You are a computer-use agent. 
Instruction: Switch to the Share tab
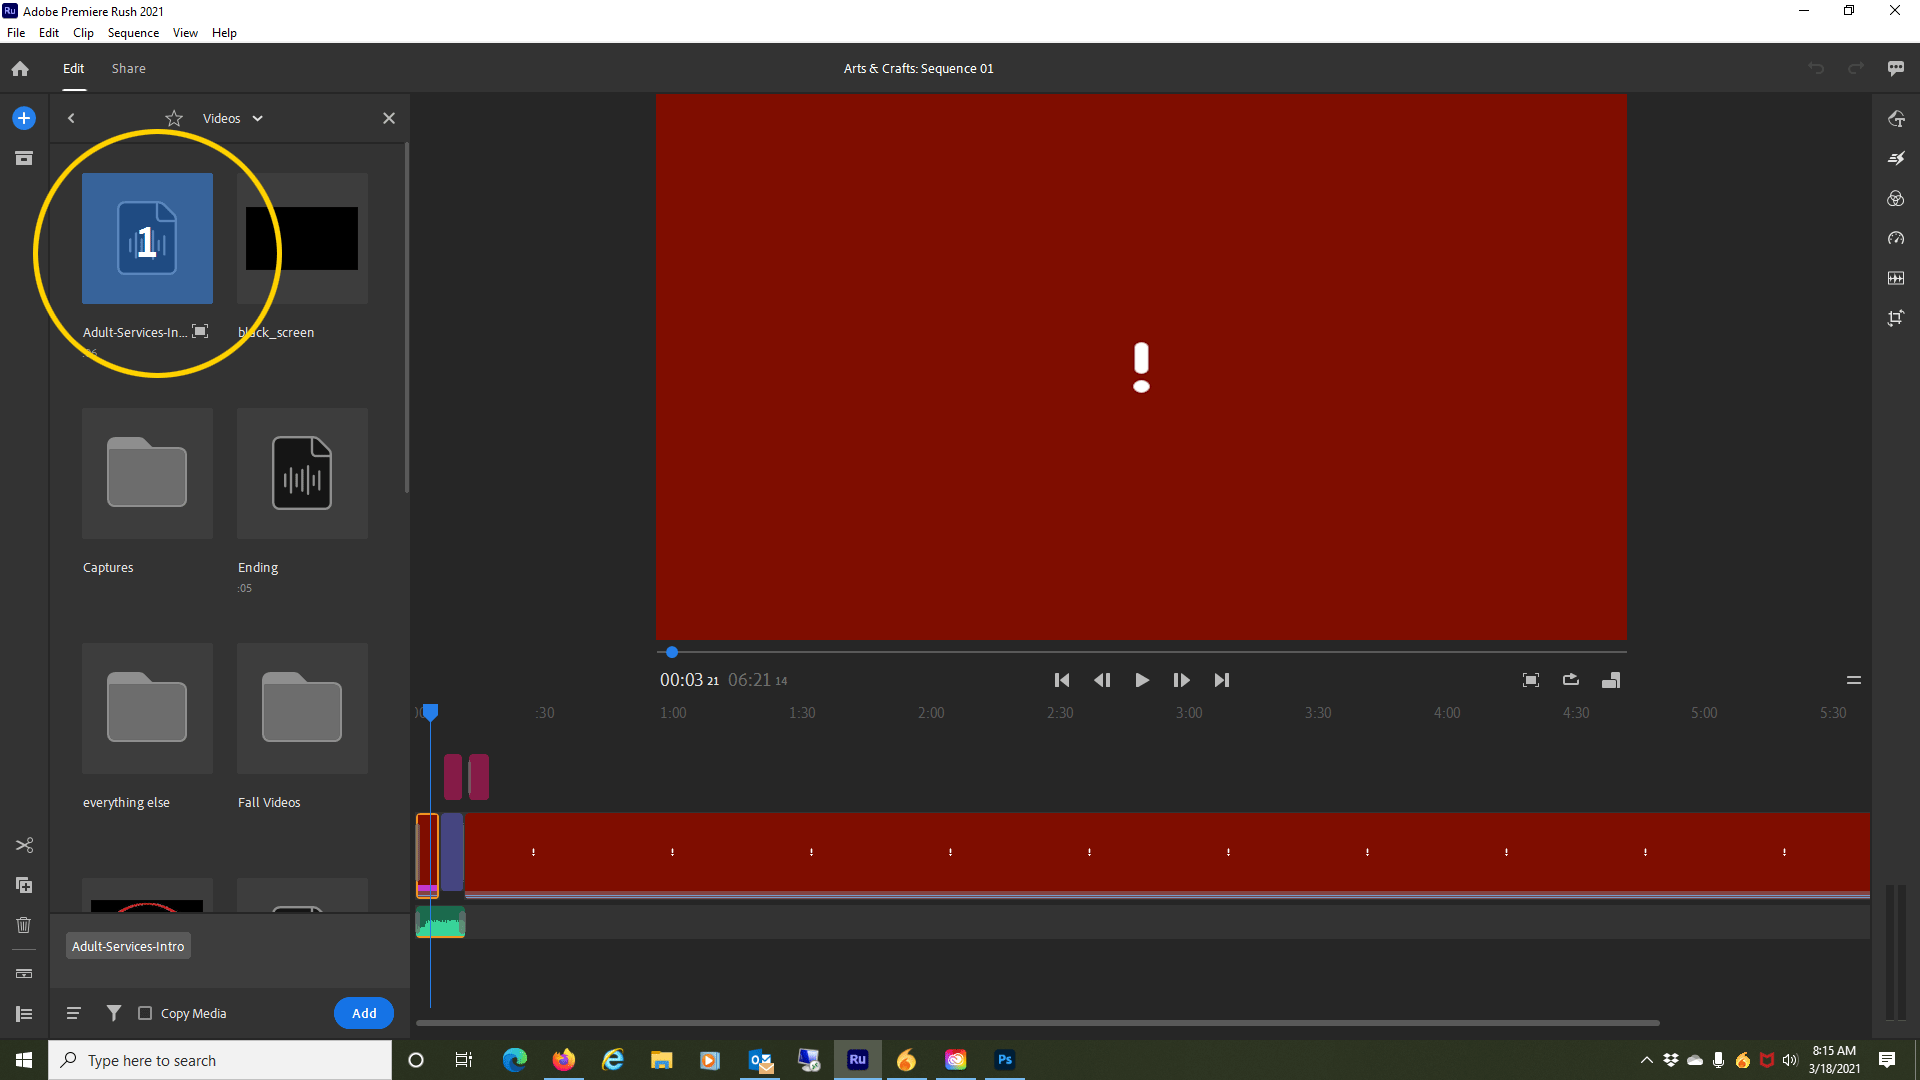pos(128,68)
